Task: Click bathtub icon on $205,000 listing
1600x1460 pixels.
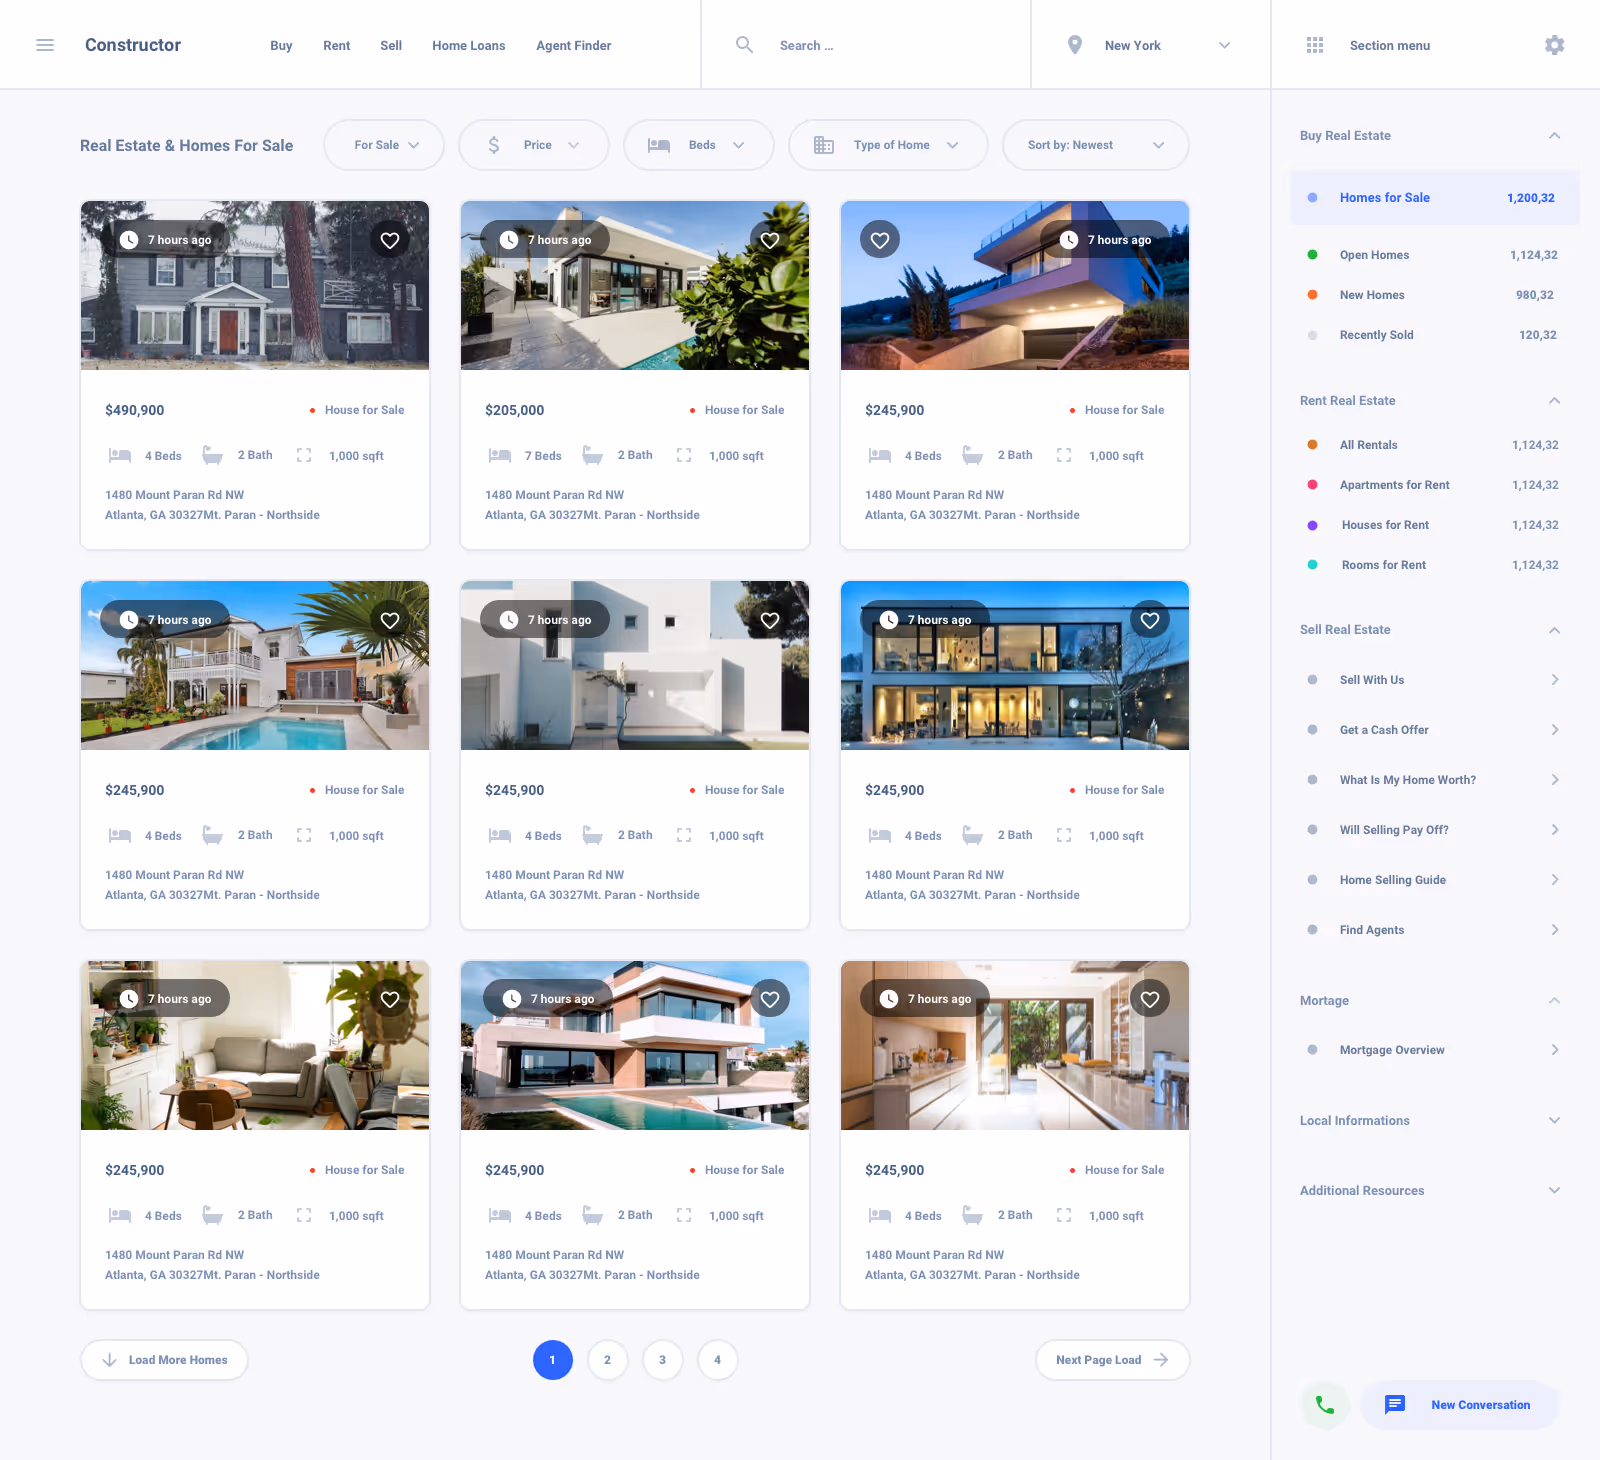Action: click(x=593, y=455)
